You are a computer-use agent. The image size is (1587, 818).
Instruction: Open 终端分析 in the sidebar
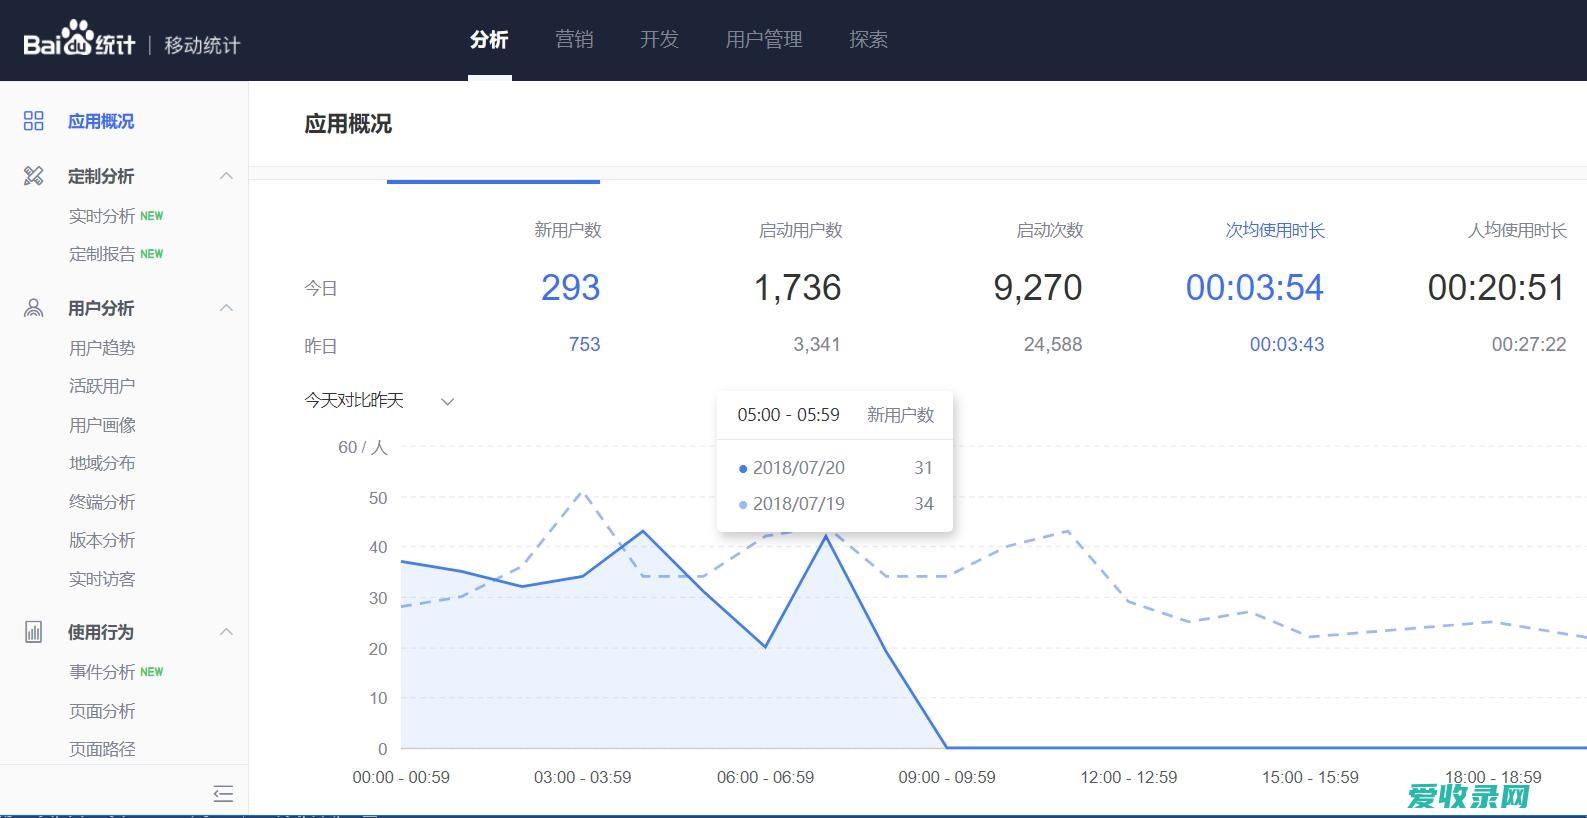coord(102,502)
